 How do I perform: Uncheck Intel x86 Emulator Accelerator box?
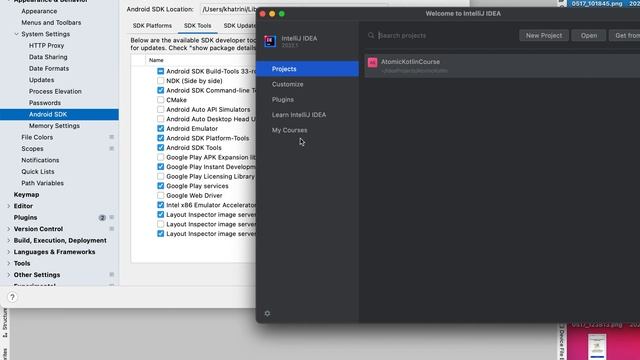(x=160, y=205)
